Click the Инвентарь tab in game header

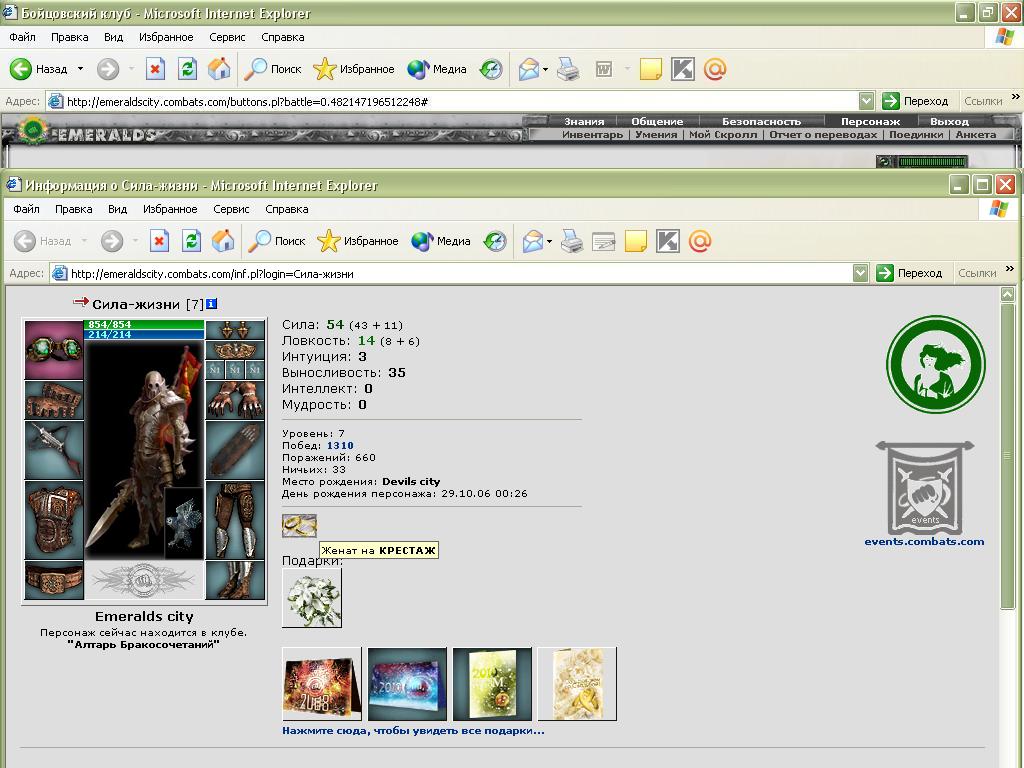(592, 135)
